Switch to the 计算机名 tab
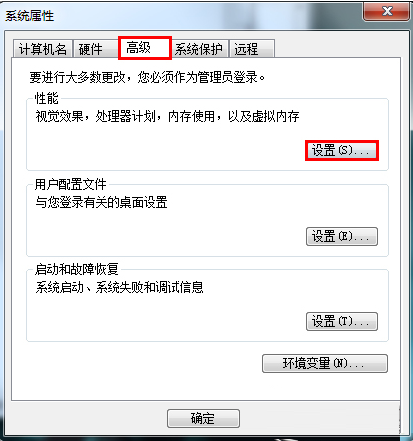413x441 pixels. (x=43, y=49)
